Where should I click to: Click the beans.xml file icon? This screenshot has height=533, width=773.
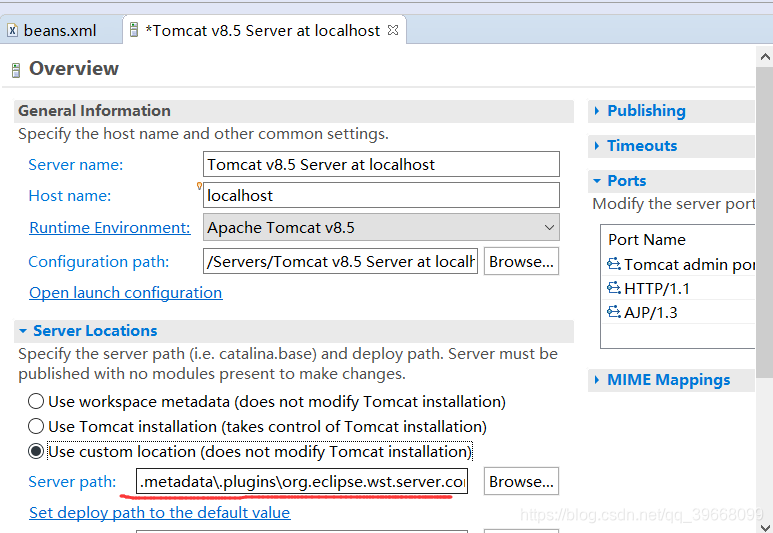click(13, 31)
